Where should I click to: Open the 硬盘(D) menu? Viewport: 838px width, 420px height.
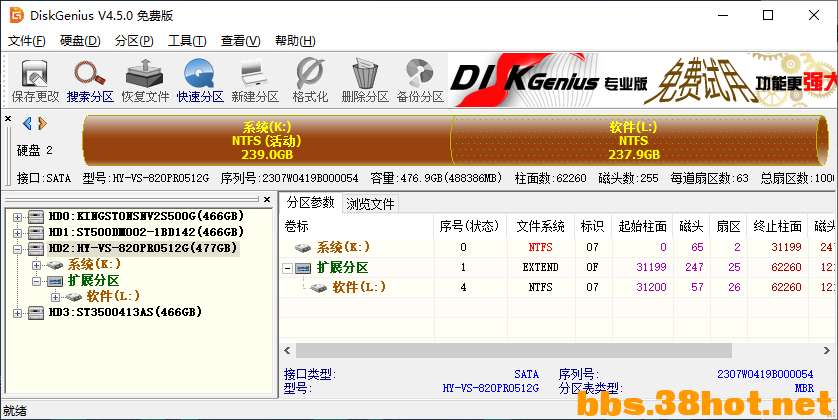point(80,41)
